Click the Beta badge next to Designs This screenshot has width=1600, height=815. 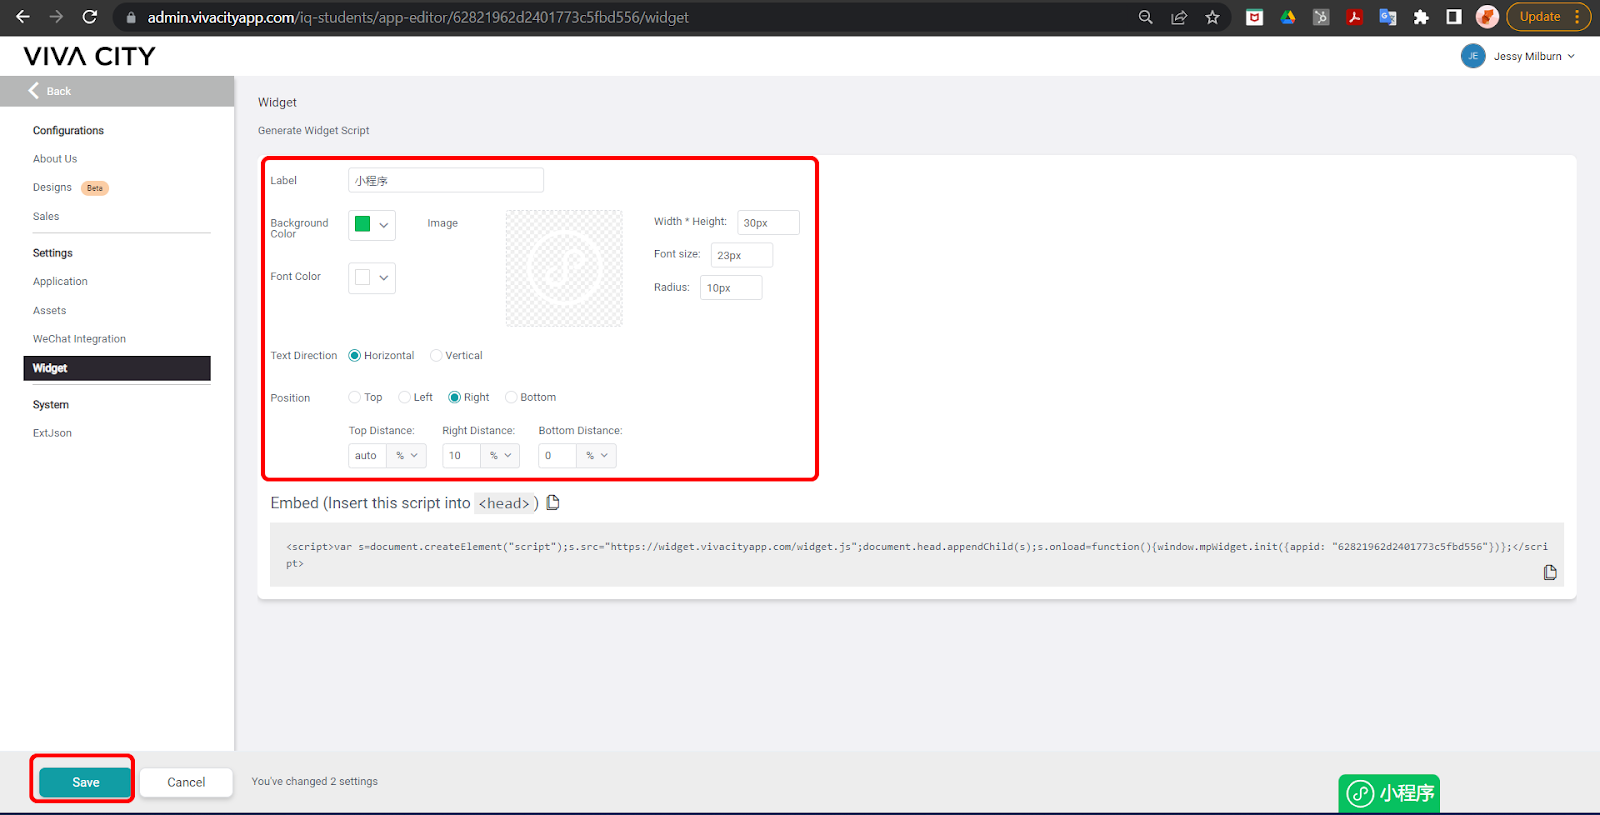pyautogui.click(x=95, y=188)
